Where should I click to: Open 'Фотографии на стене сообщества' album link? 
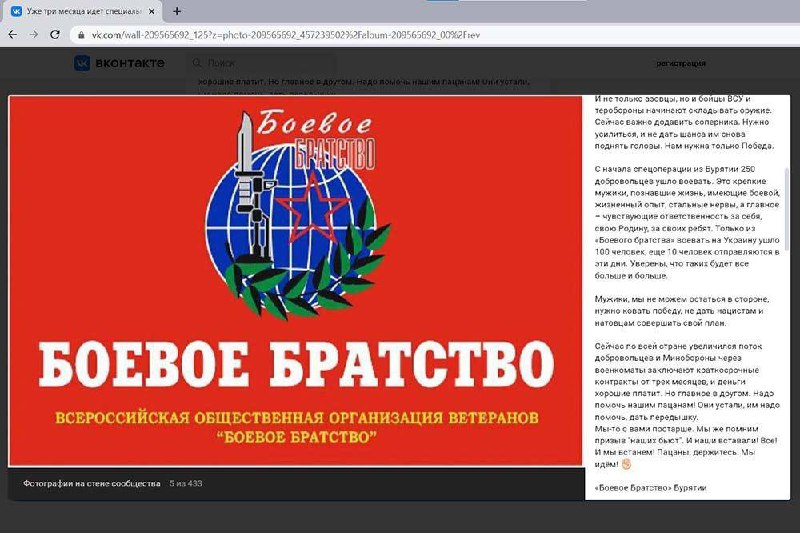coord(92,484)
